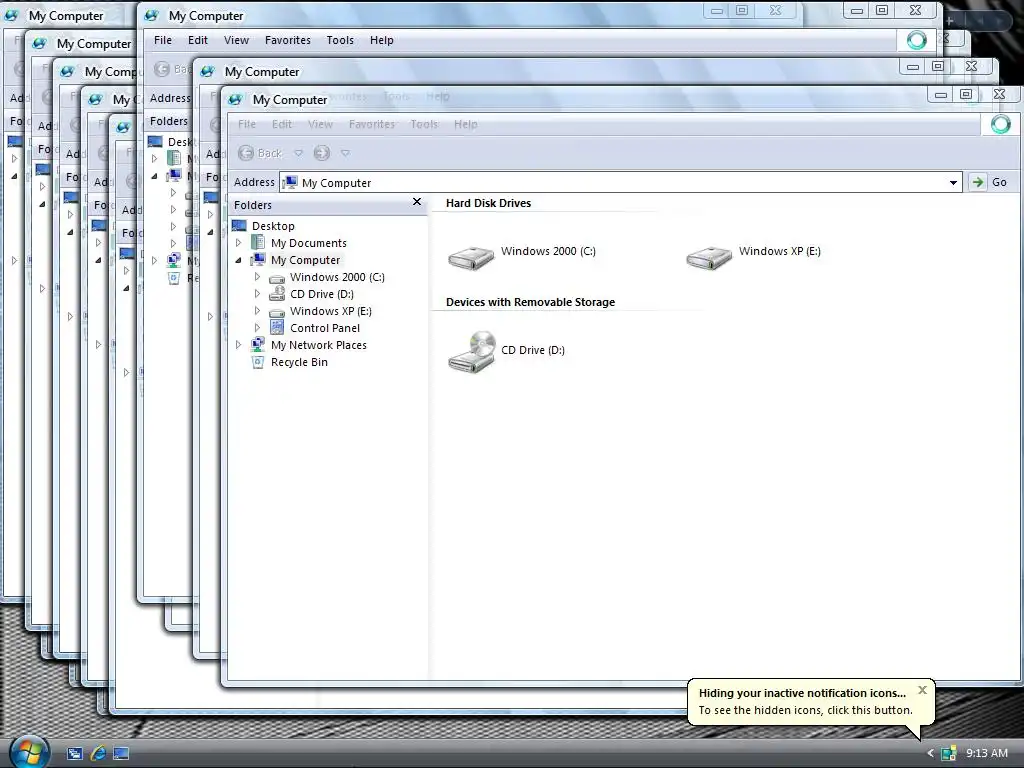1024x768 pixels.
Task: Click Devices with Removable Storage group header
Action: pos(530,302)
